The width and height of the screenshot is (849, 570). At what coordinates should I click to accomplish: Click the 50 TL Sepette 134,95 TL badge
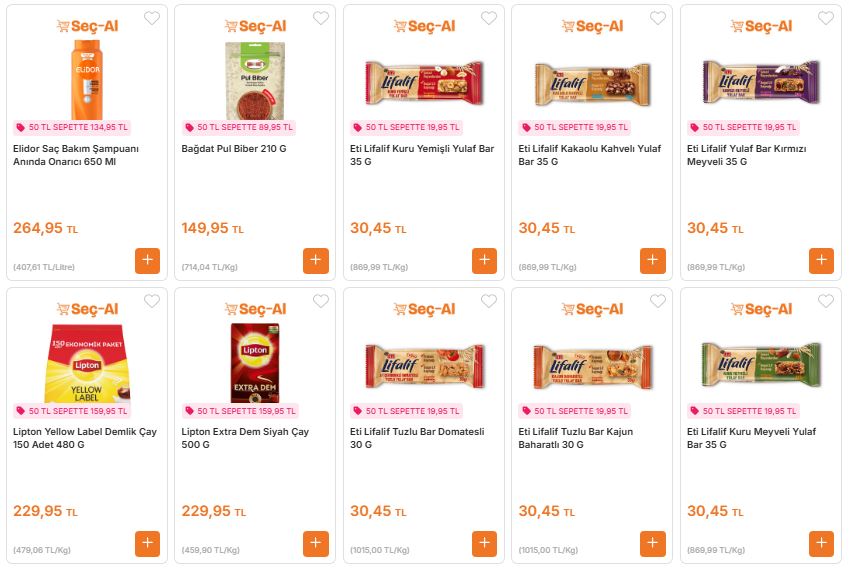[73, 128]
